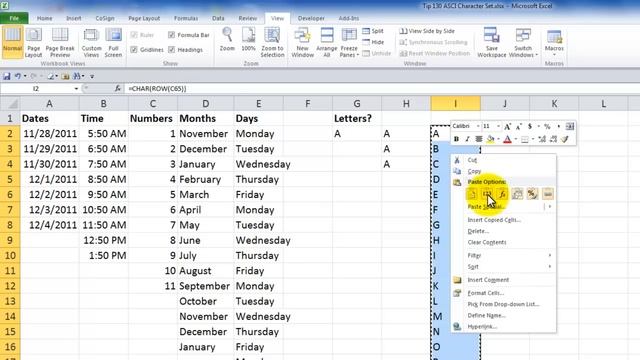Choose Paste Values option icon
This screenshot has height=360, width=640.
487,194
